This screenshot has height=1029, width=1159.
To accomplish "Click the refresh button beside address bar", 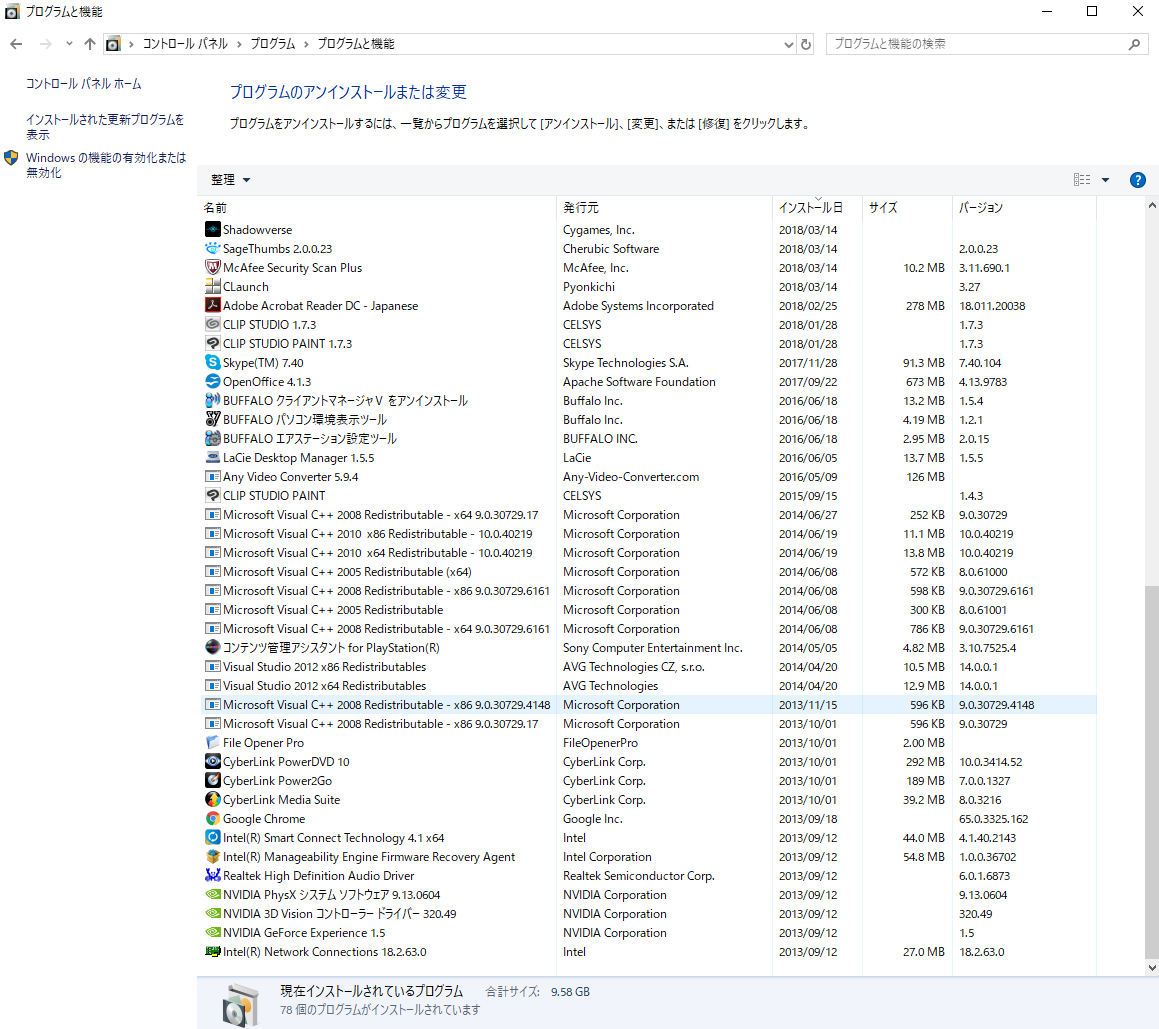I will click(x=806, y=44).
